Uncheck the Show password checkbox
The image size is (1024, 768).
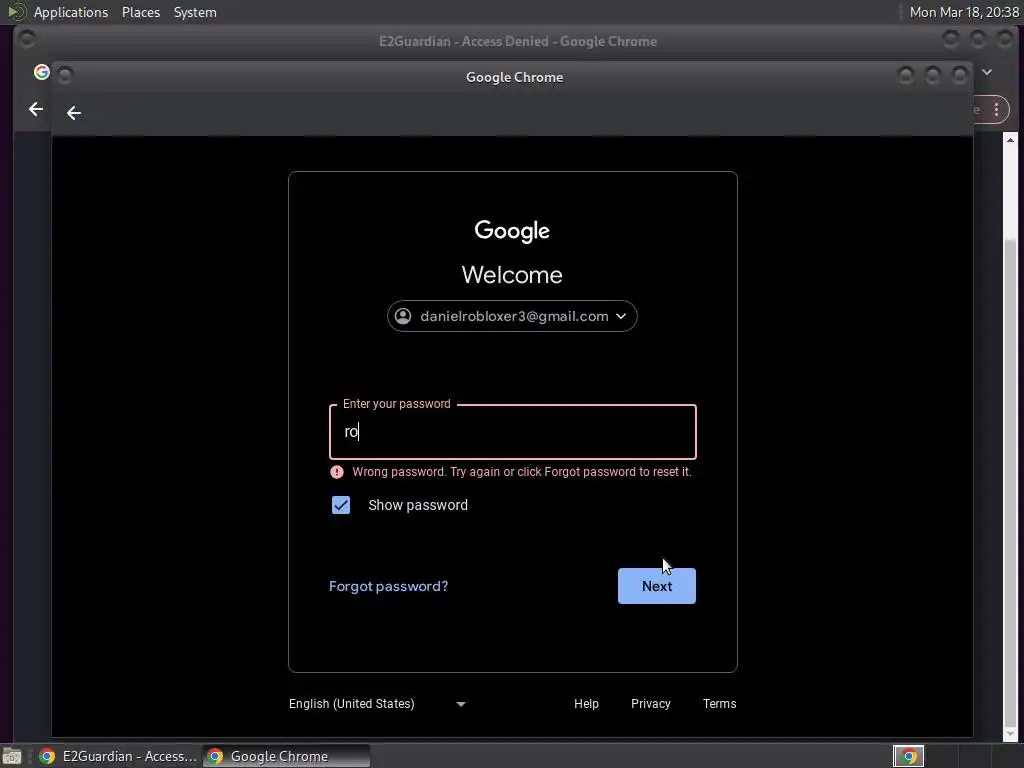pos(341,505)
